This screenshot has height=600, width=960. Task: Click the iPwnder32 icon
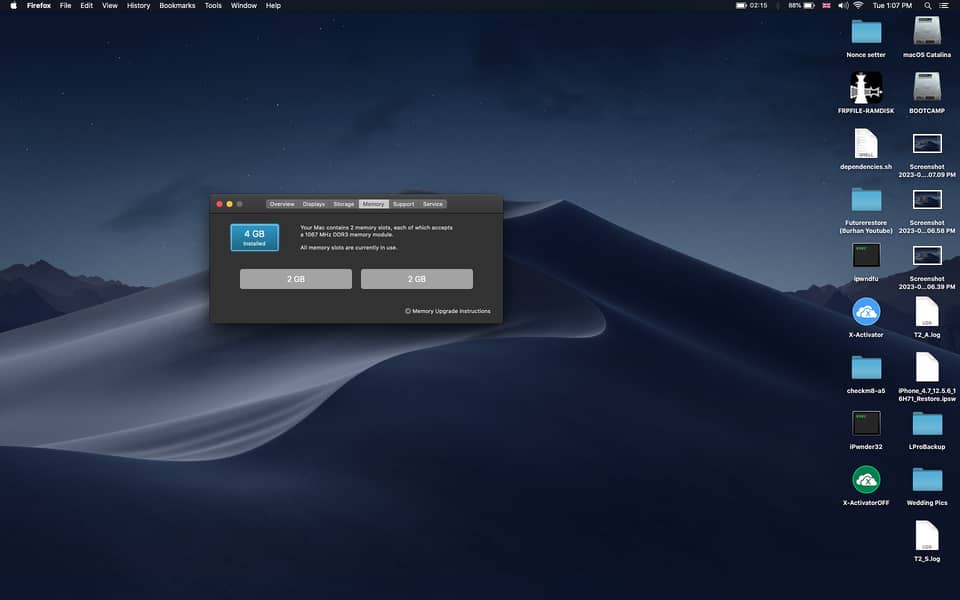click(x=866, y=423)
